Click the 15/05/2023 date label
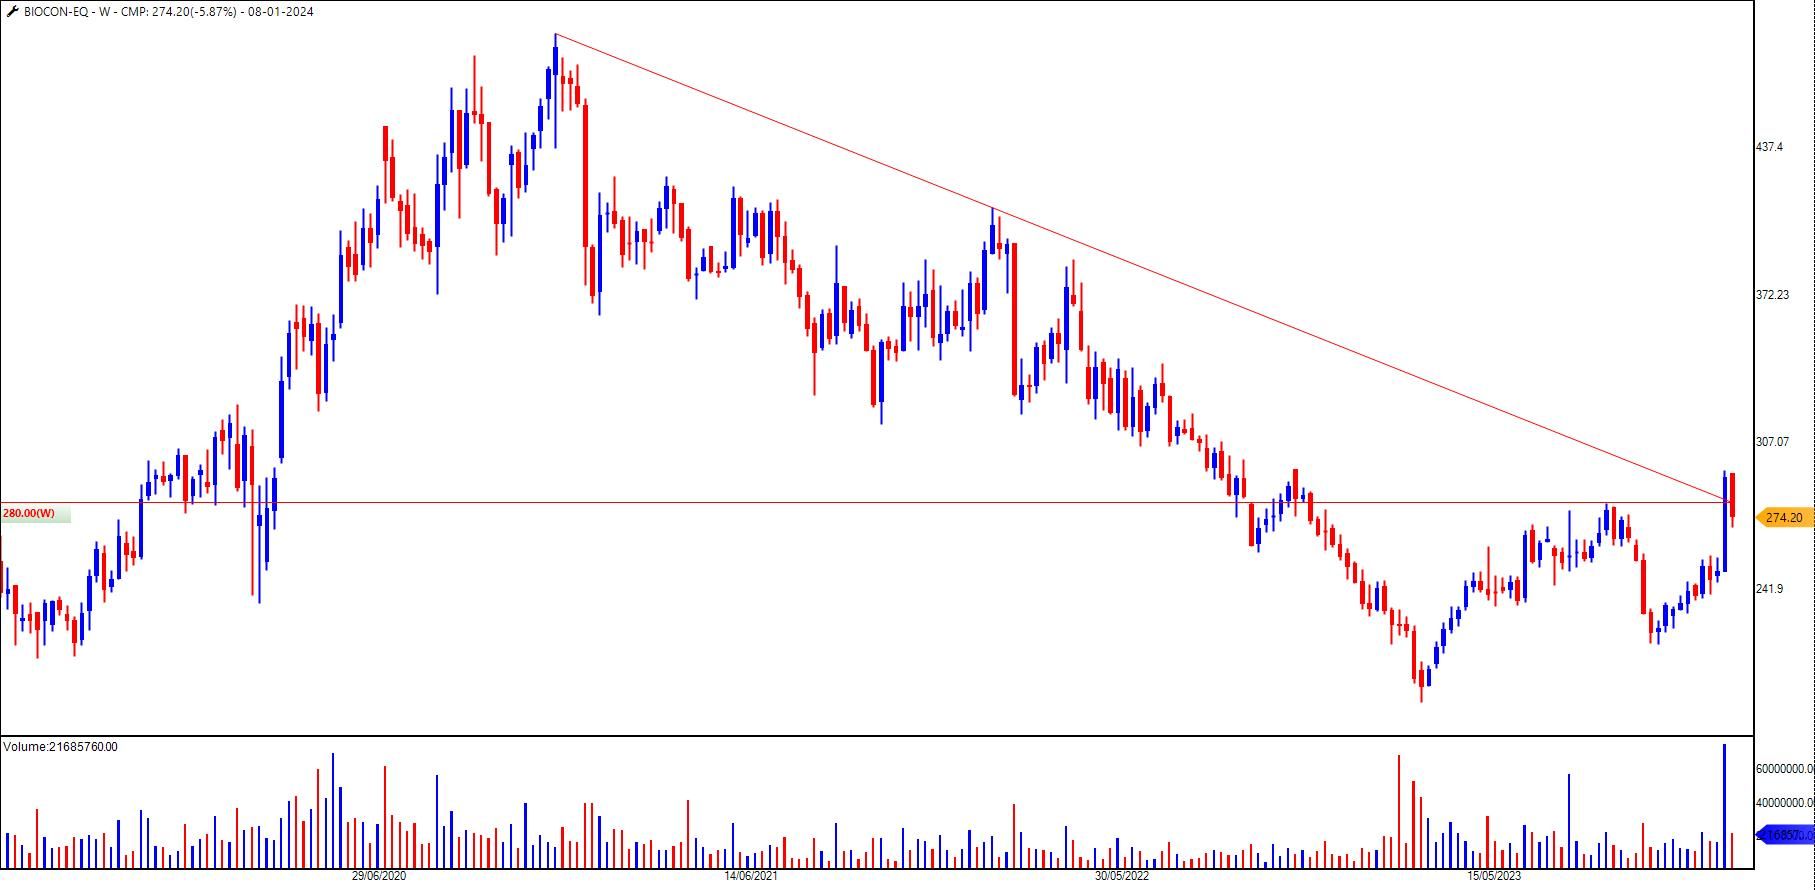Image resolution: width=1815 pixels, height=890 pixels. [x=1494, y=876]
